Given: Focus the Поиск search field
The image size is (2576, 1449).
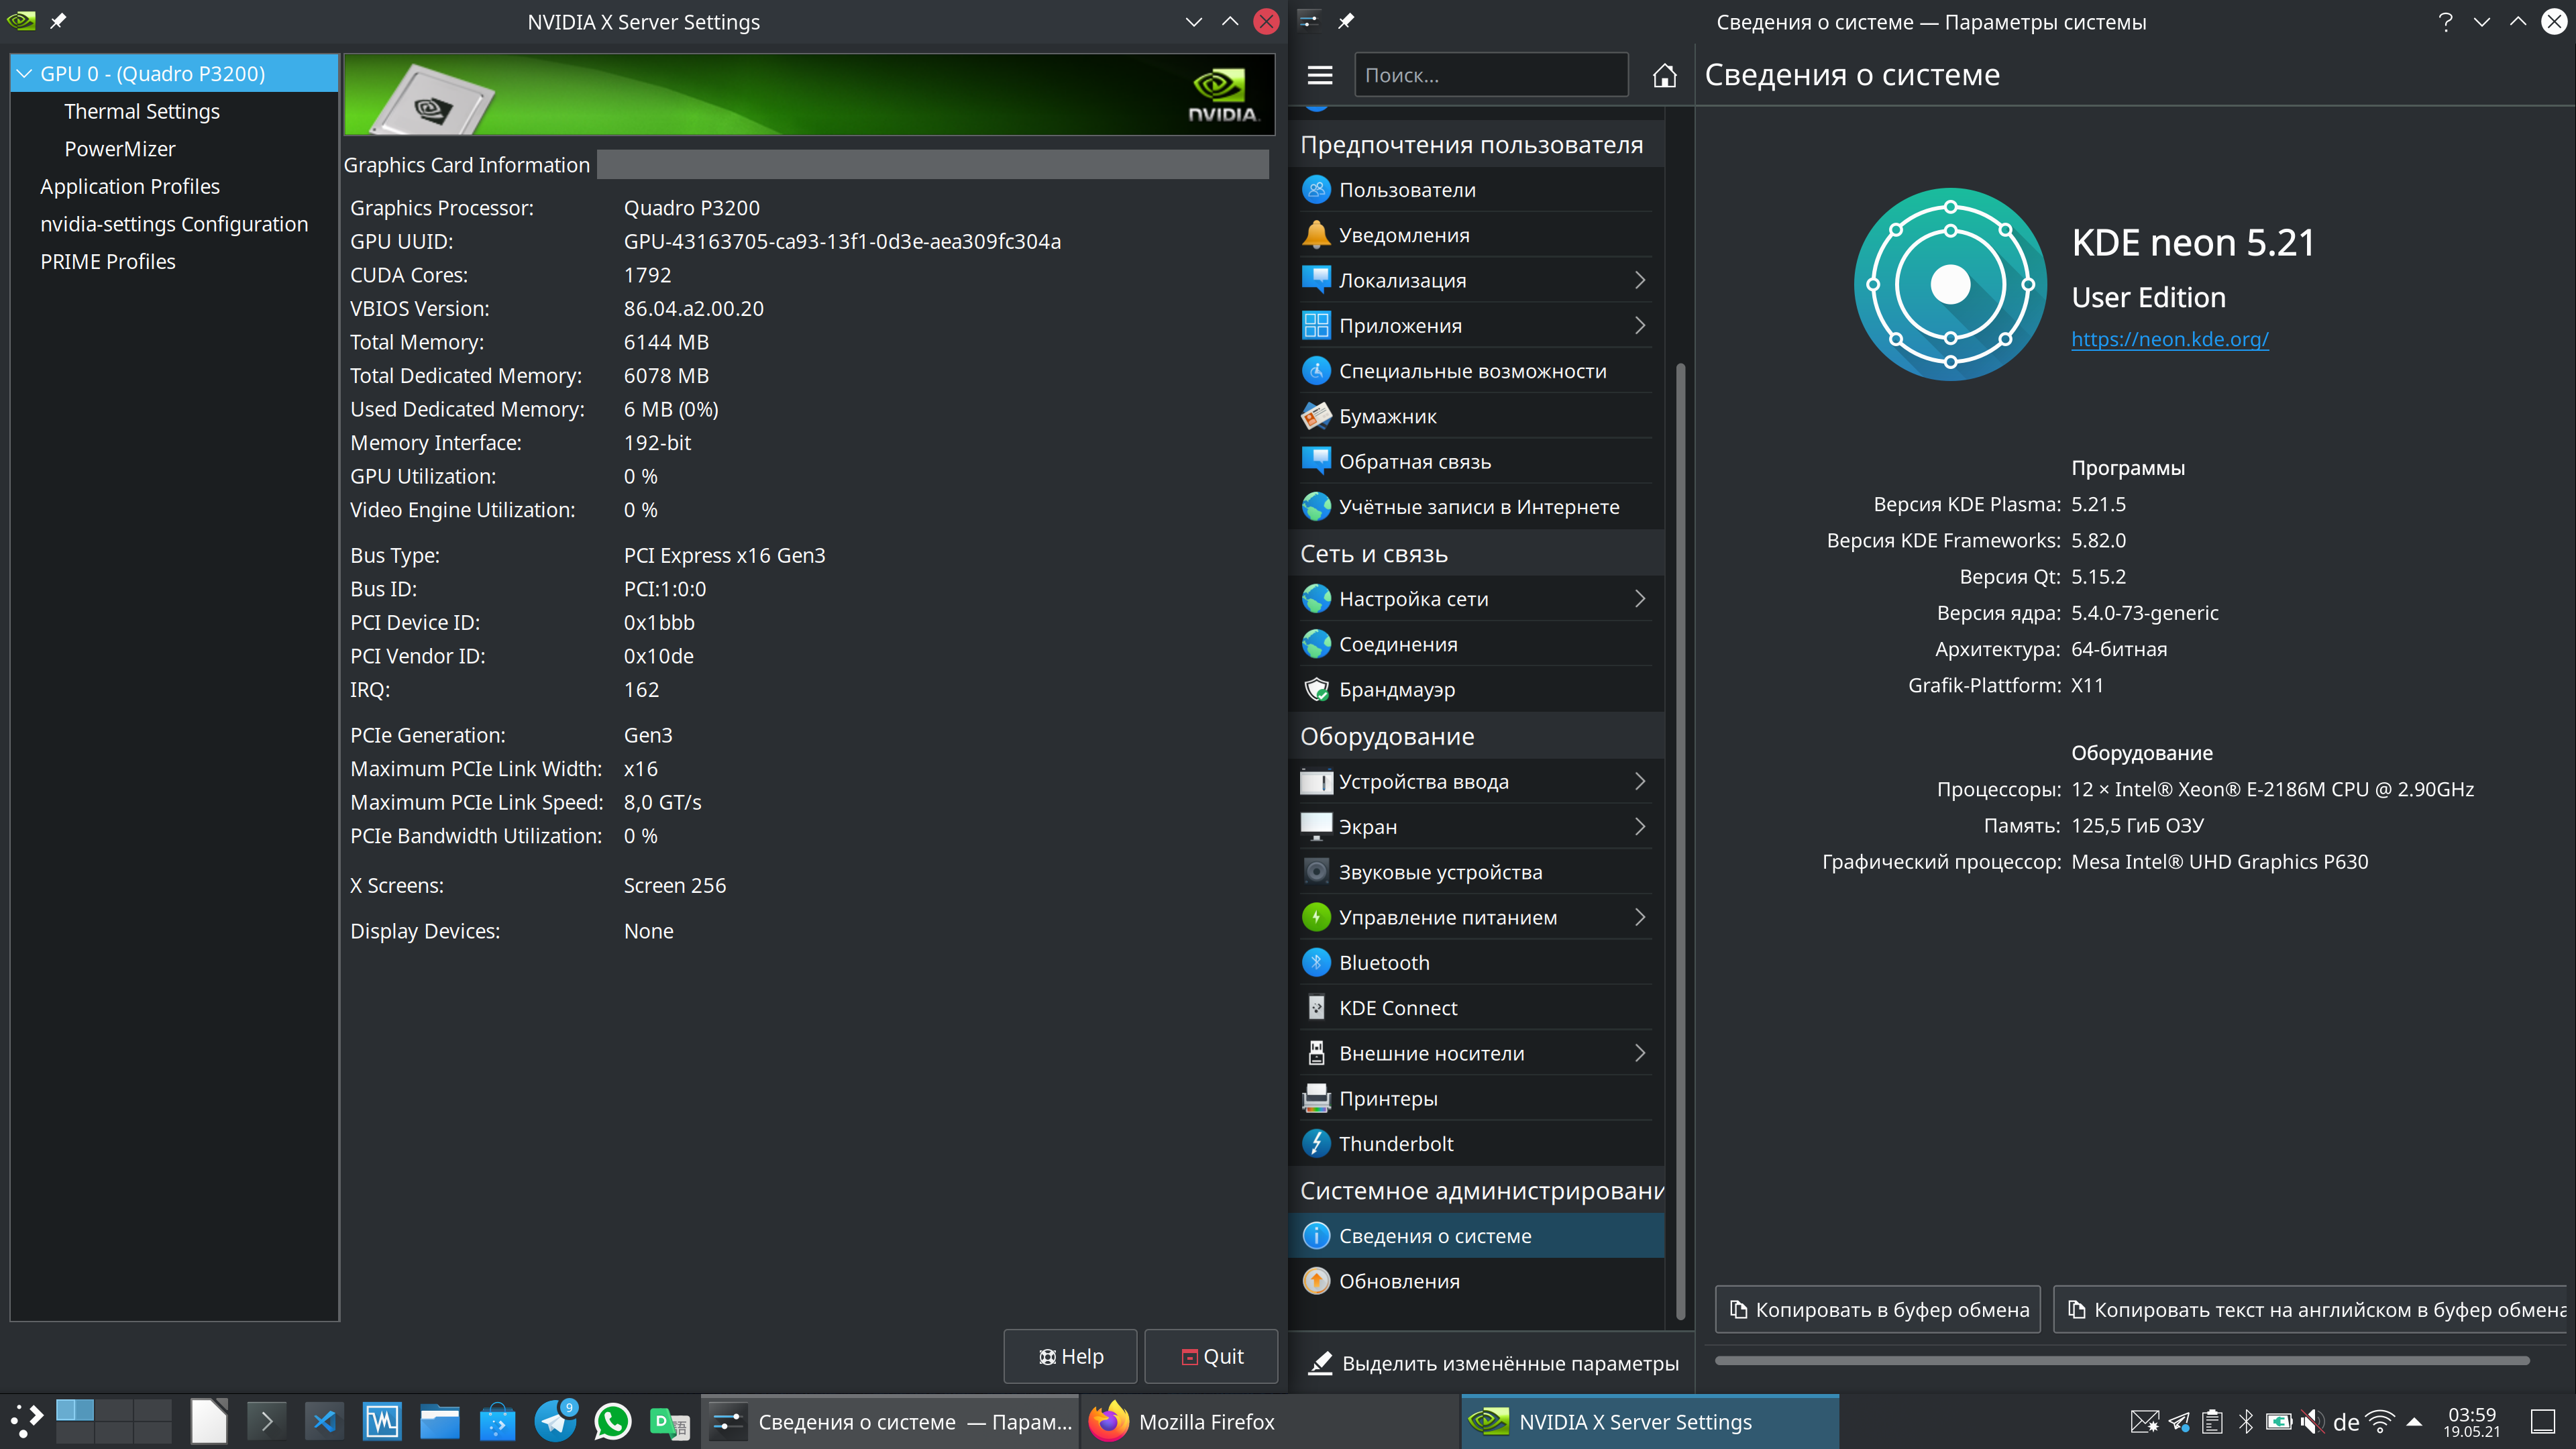Looking at the screenshot, I should click(1491, 75).
